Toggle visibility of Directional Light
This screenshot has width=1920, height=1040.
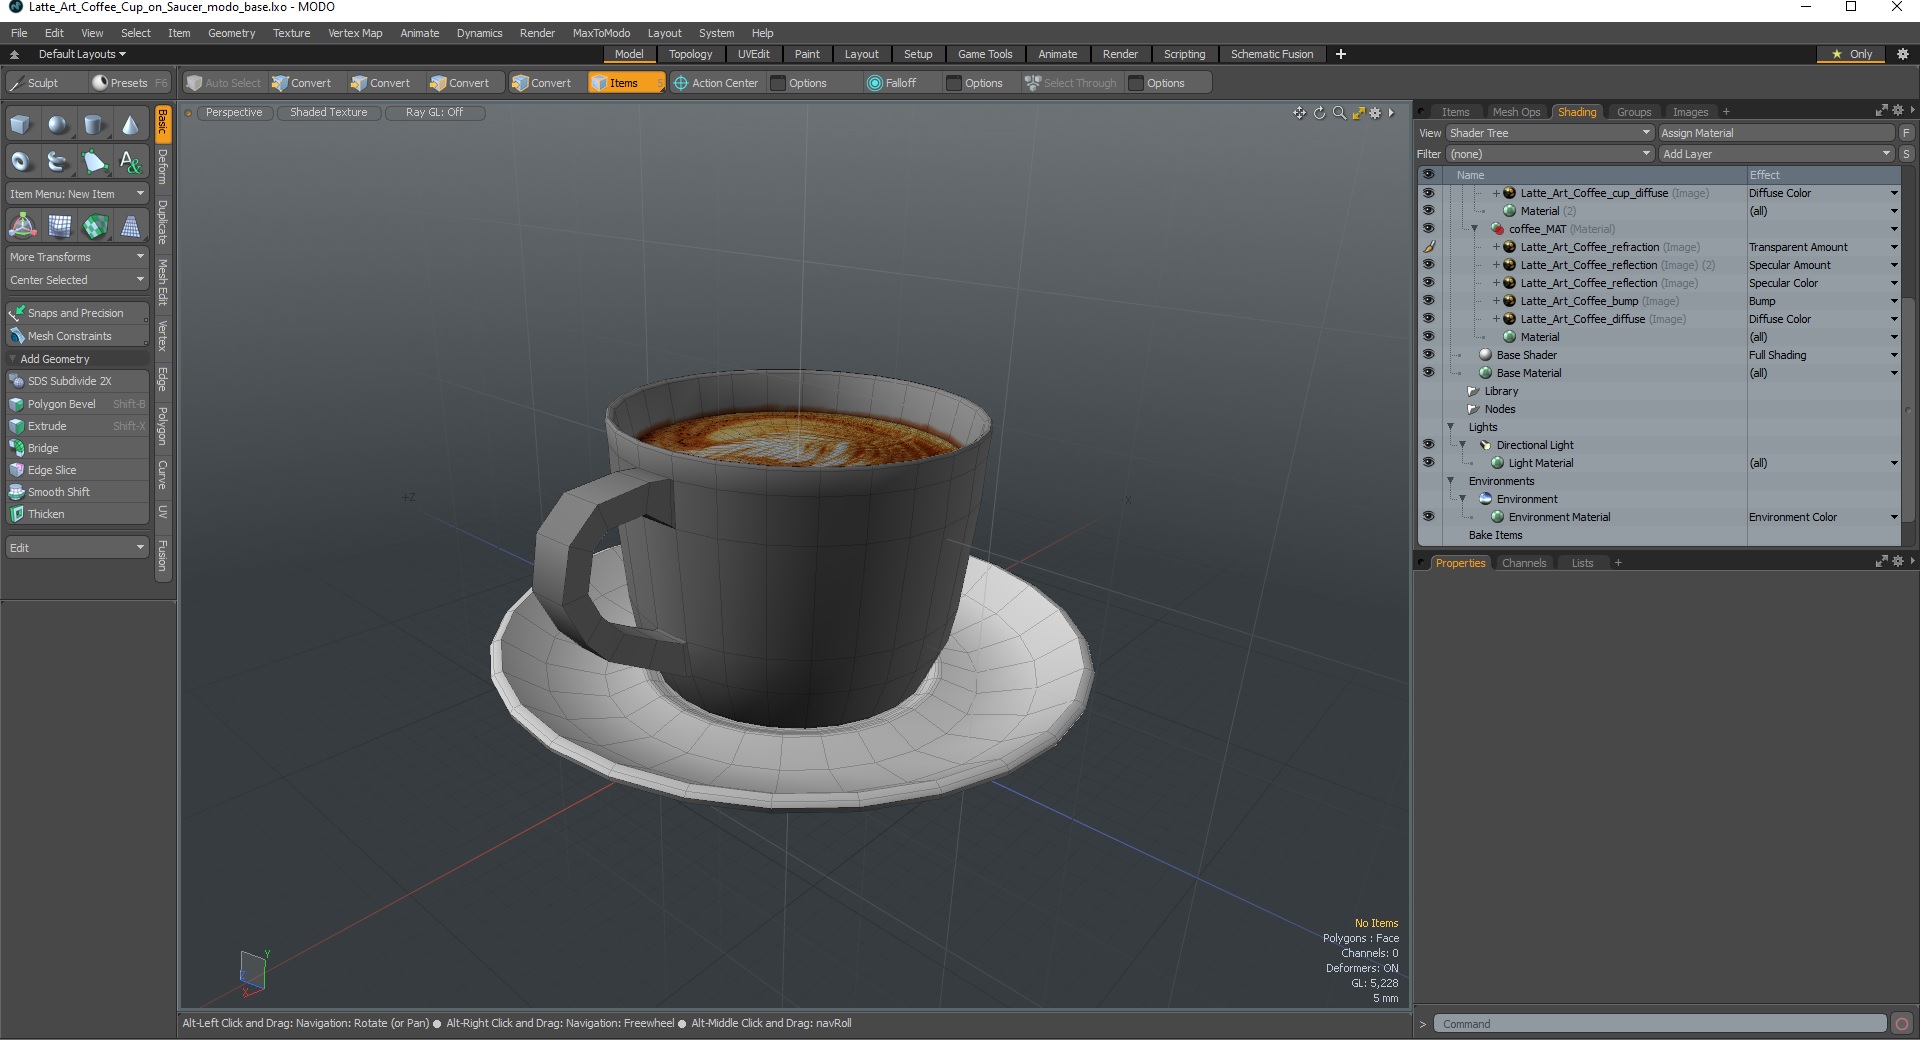(1428, 445)
